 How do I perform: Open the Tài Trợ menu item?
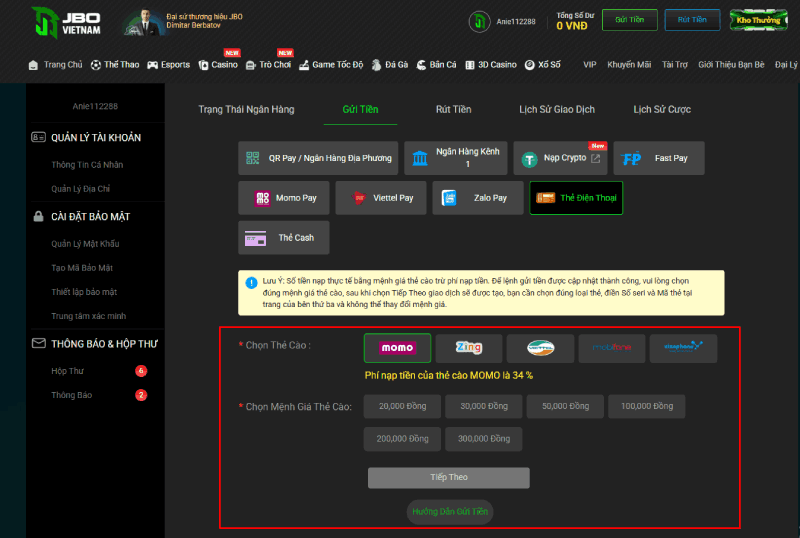[674, 65]
